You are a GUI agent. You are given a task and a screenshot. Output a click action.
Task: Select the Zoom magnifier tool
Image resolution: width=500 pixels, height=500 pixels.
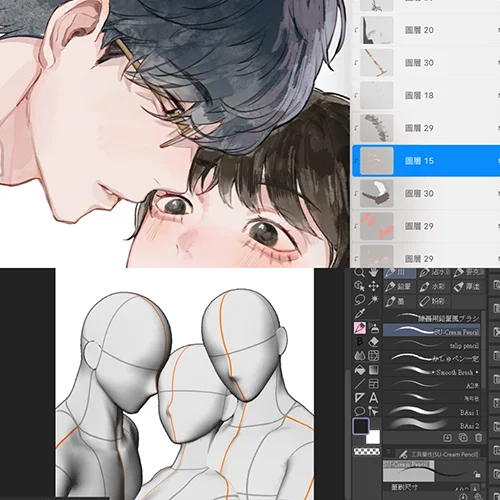(359, 272)
